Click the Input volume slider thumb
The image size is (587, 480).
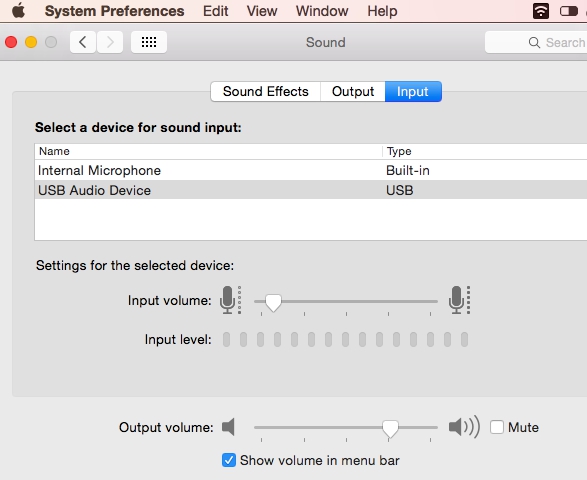coord(273,303)
